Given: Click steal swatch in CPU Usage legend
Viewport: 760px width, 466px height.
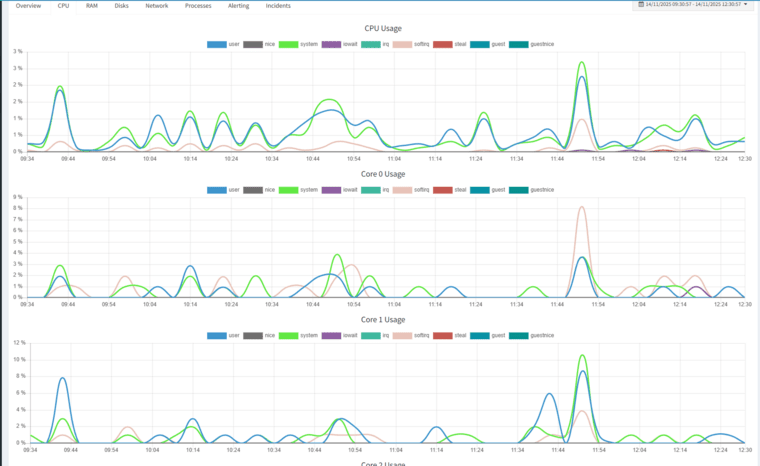Looking at the screenshot, I should coord(443,44).
